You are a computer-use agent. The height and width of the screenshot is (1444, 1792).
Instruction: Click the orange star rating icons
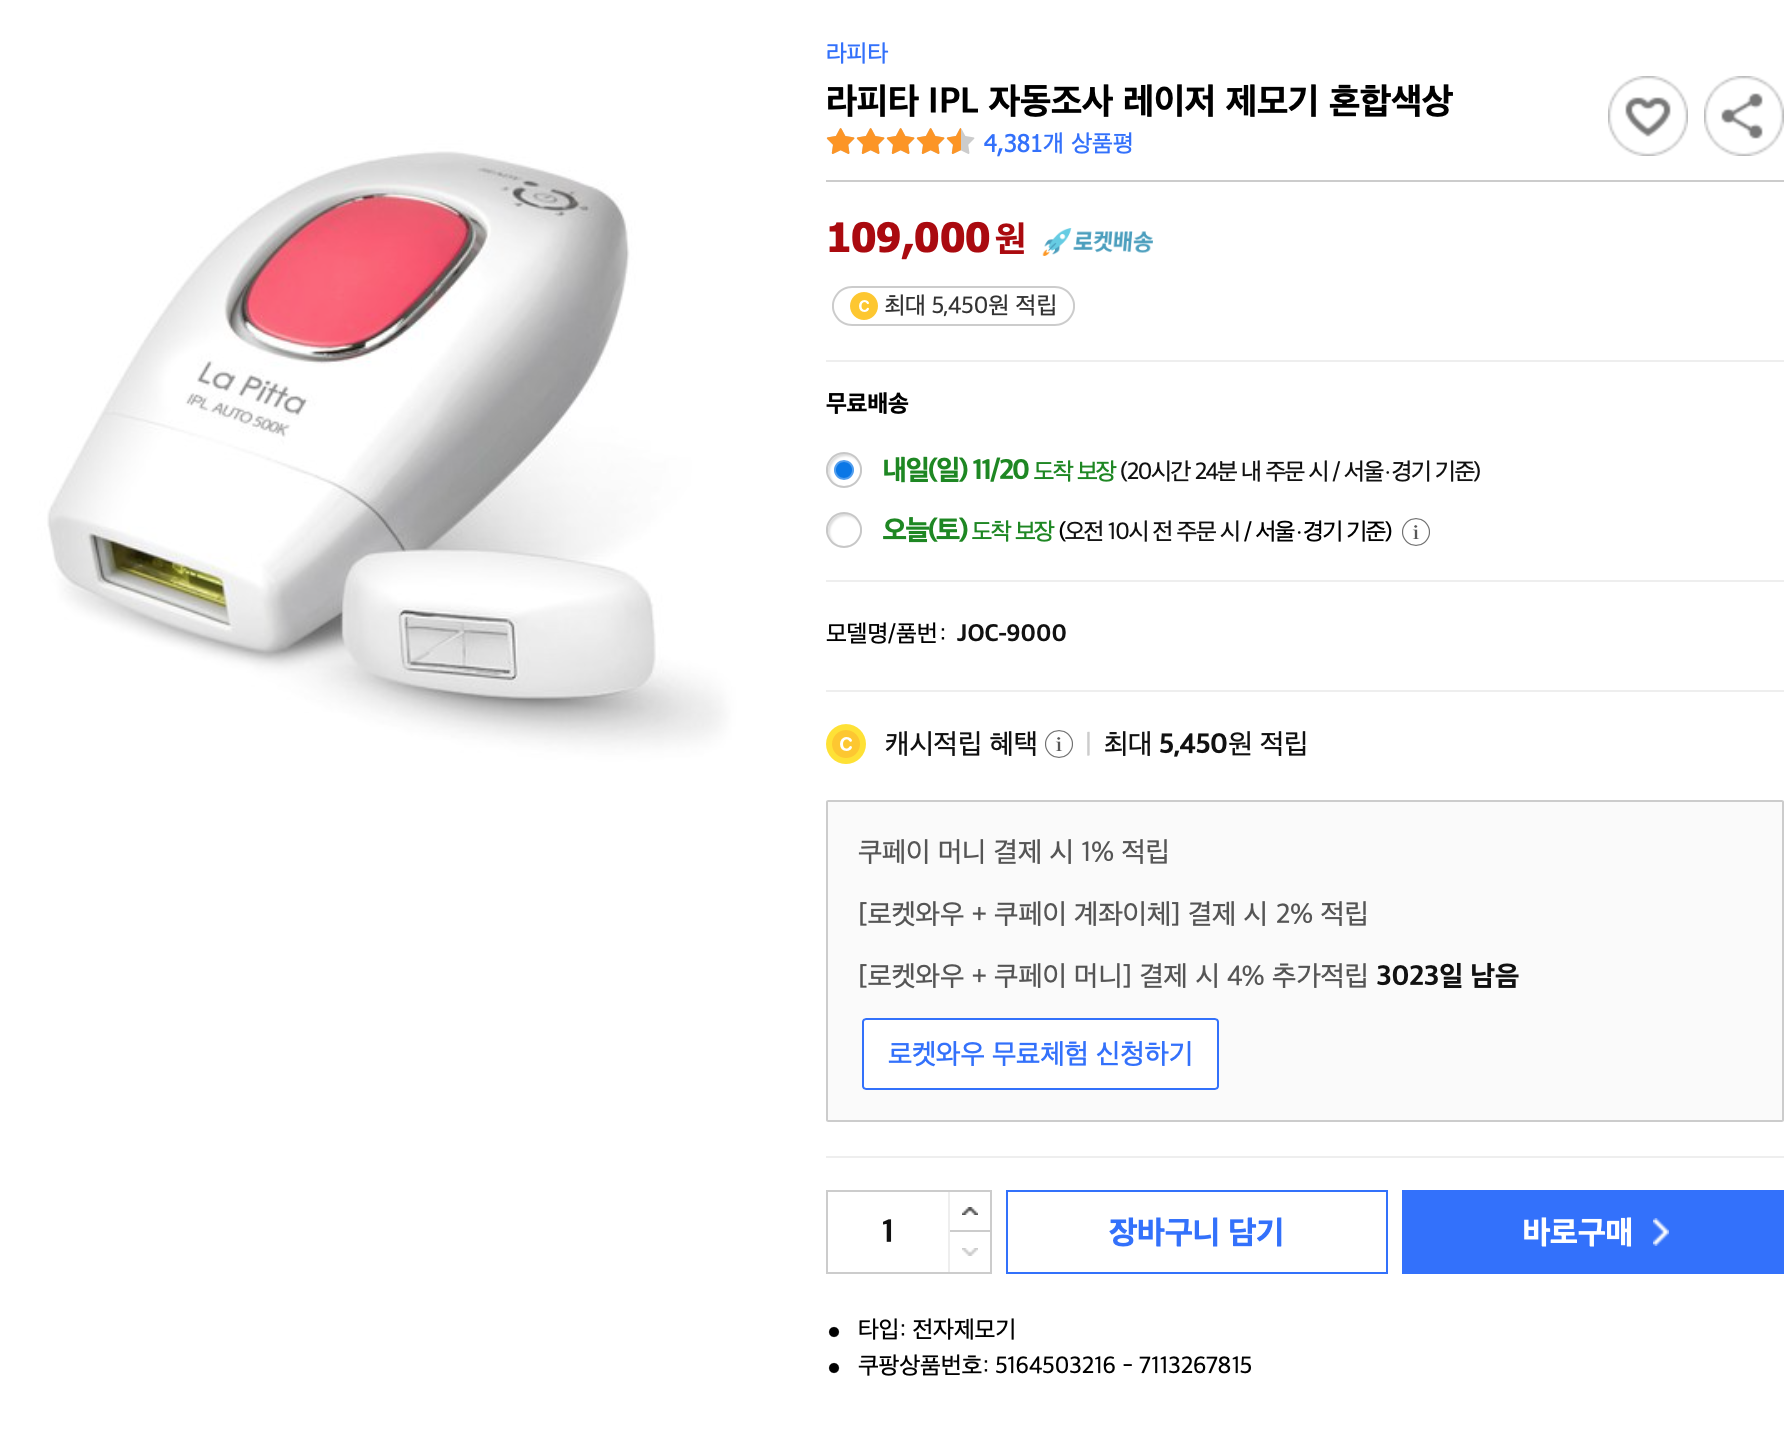click(899, 143)
